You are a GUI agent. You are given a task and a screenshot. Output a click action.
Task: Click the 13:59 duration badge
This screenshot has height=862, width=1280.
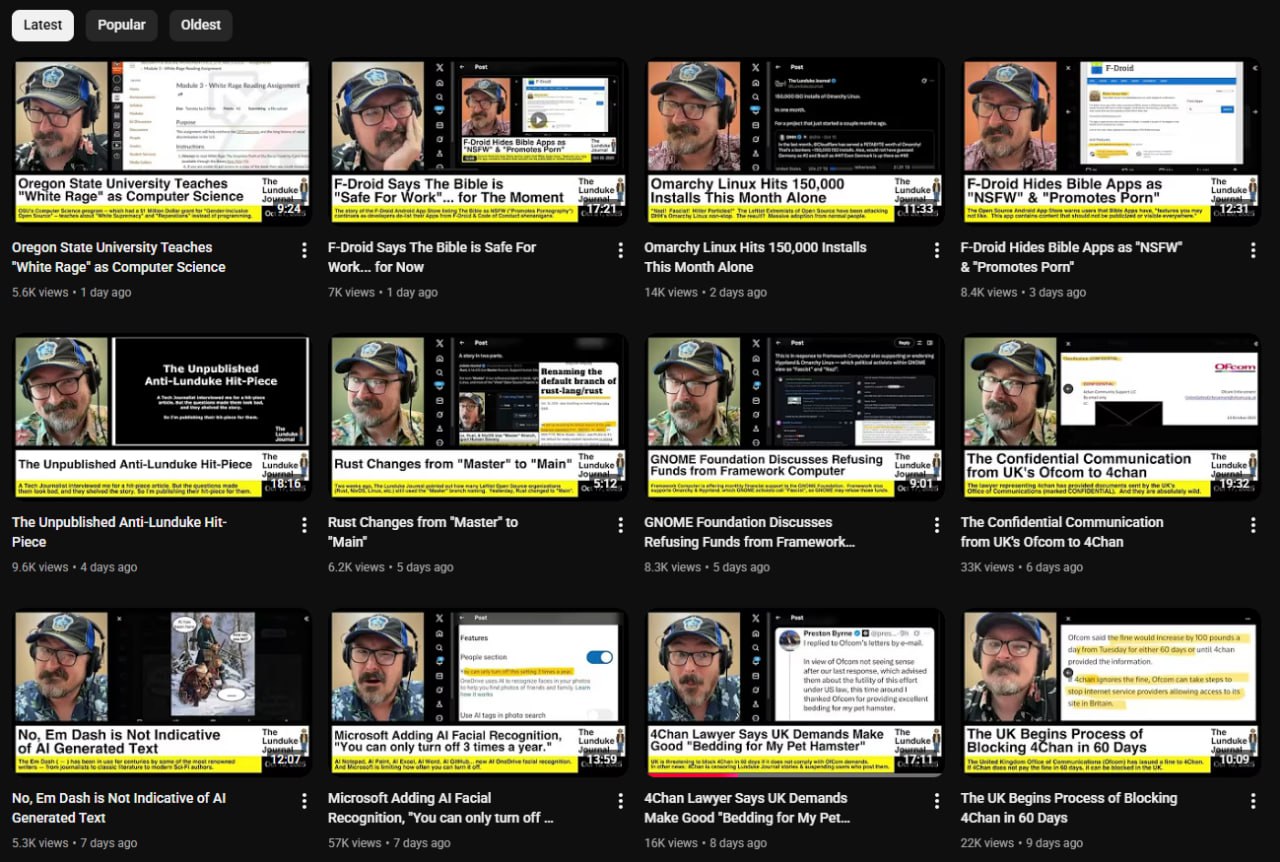(x=602, y=760)
